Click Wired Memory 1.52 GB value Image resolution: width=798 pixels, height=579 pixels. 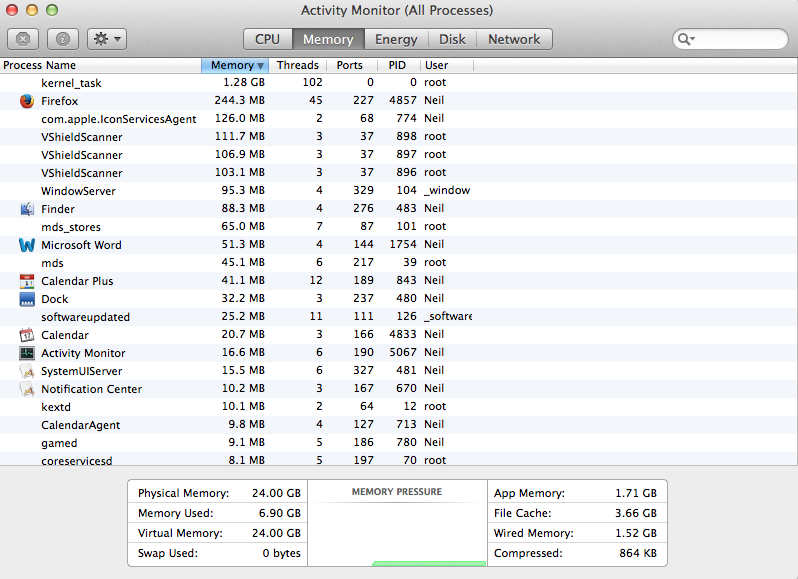pos(636,533)
